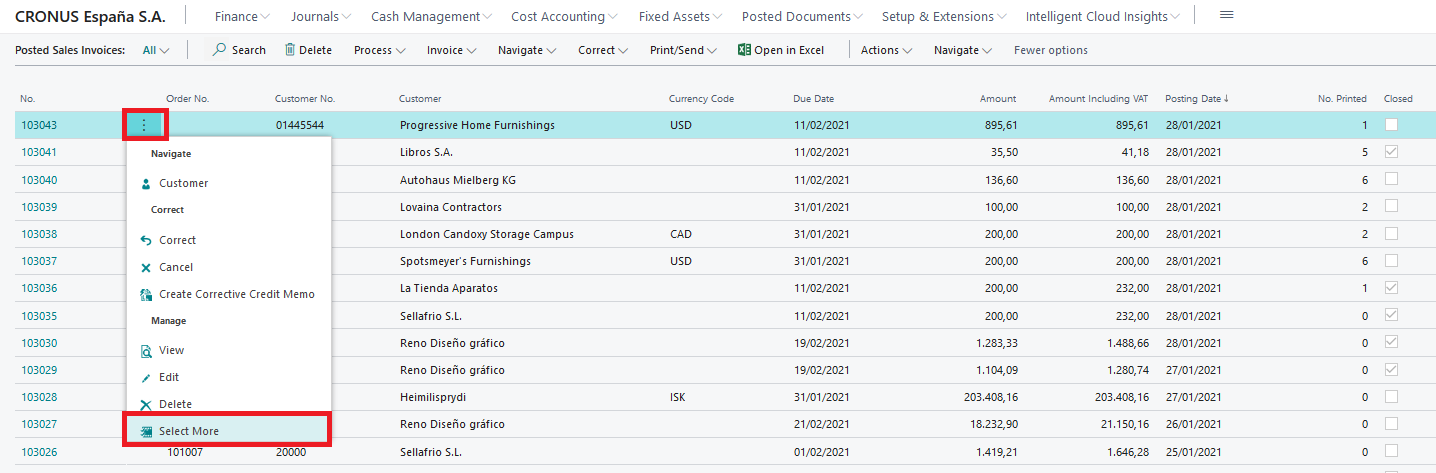Toggle Closed checkbox for Lovaina Contractors
Viewport: 1436px width, 473px height.
[1391, 206]
